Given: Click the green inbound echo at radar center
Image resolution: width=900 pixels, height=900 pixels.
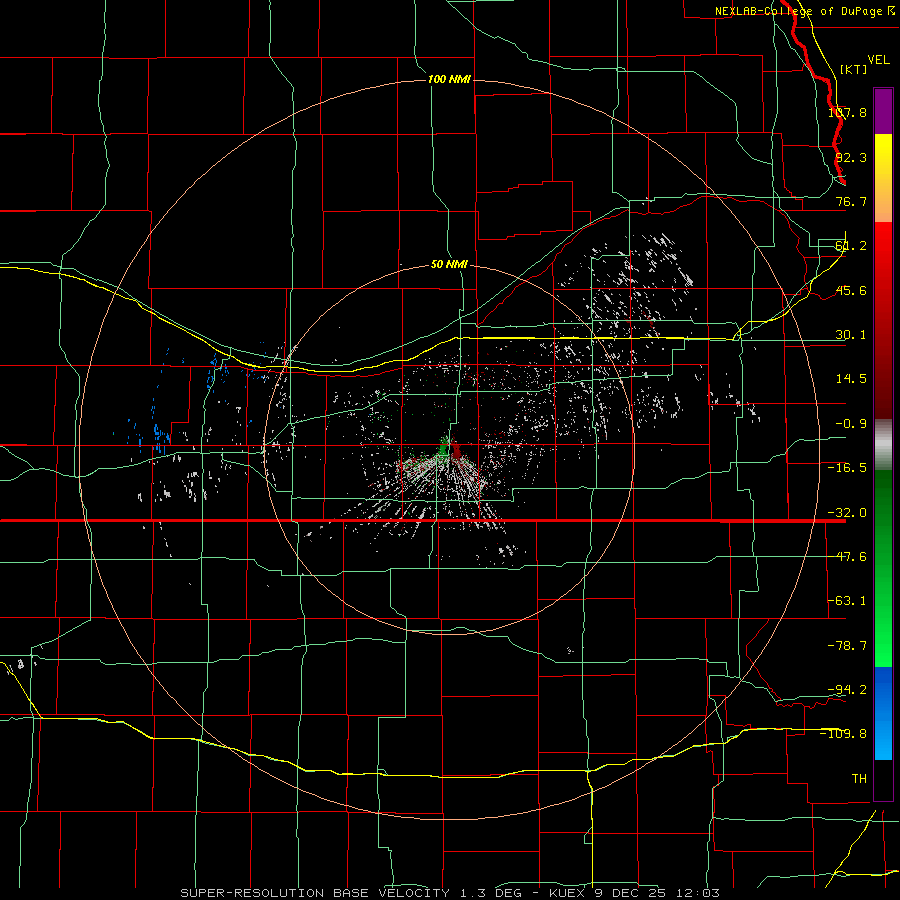Looking at the screenshot, I should pos(444,447).
